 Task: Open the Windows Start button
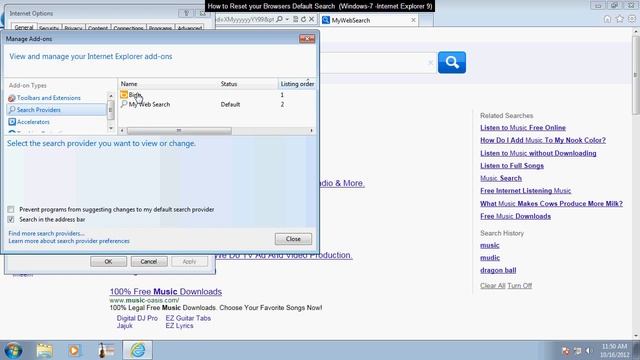pyautogui.click(x=13, y=351)
